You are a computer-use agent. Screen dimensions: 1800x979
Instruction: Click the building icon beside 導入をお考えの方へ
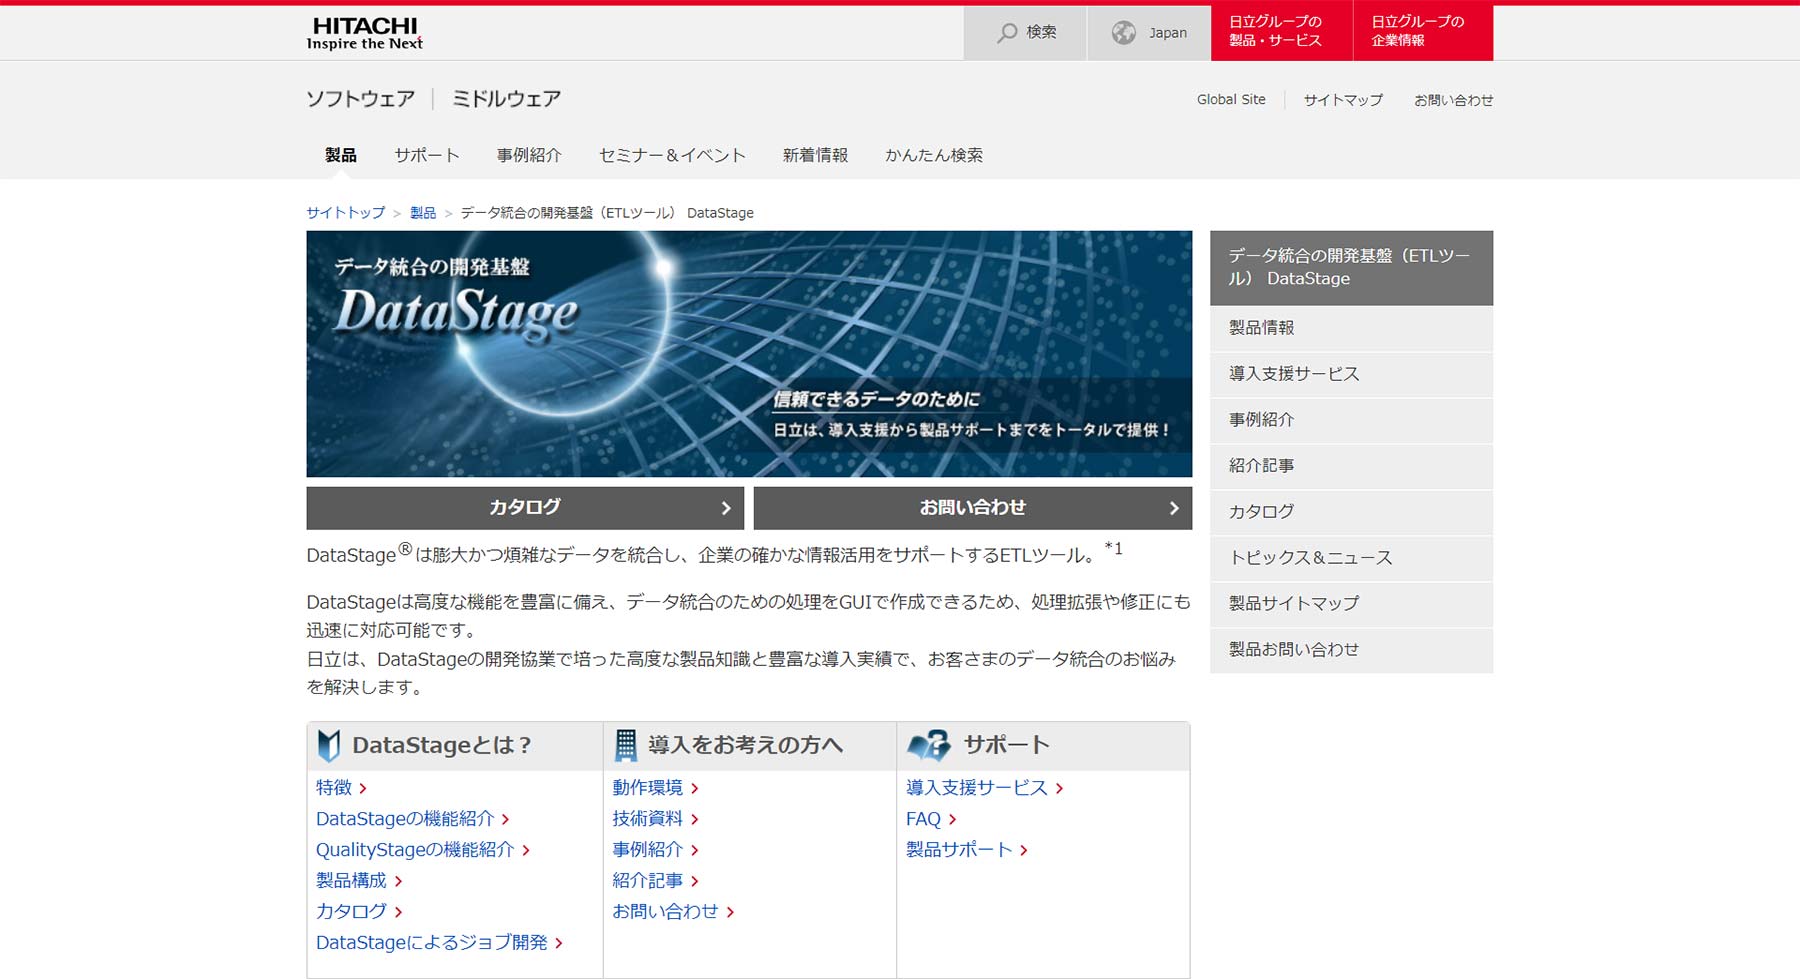[x=626, y=745]
